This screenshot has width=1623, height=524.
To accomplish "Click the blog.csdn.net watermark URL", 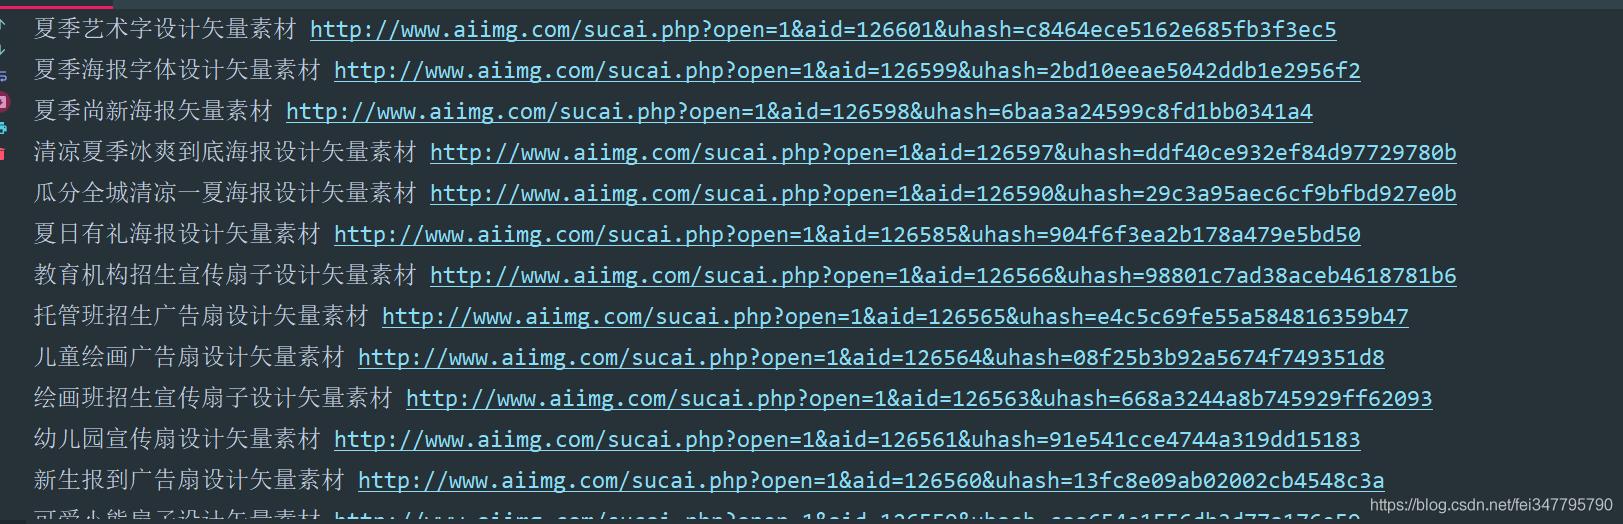I will pos(1491,506).
